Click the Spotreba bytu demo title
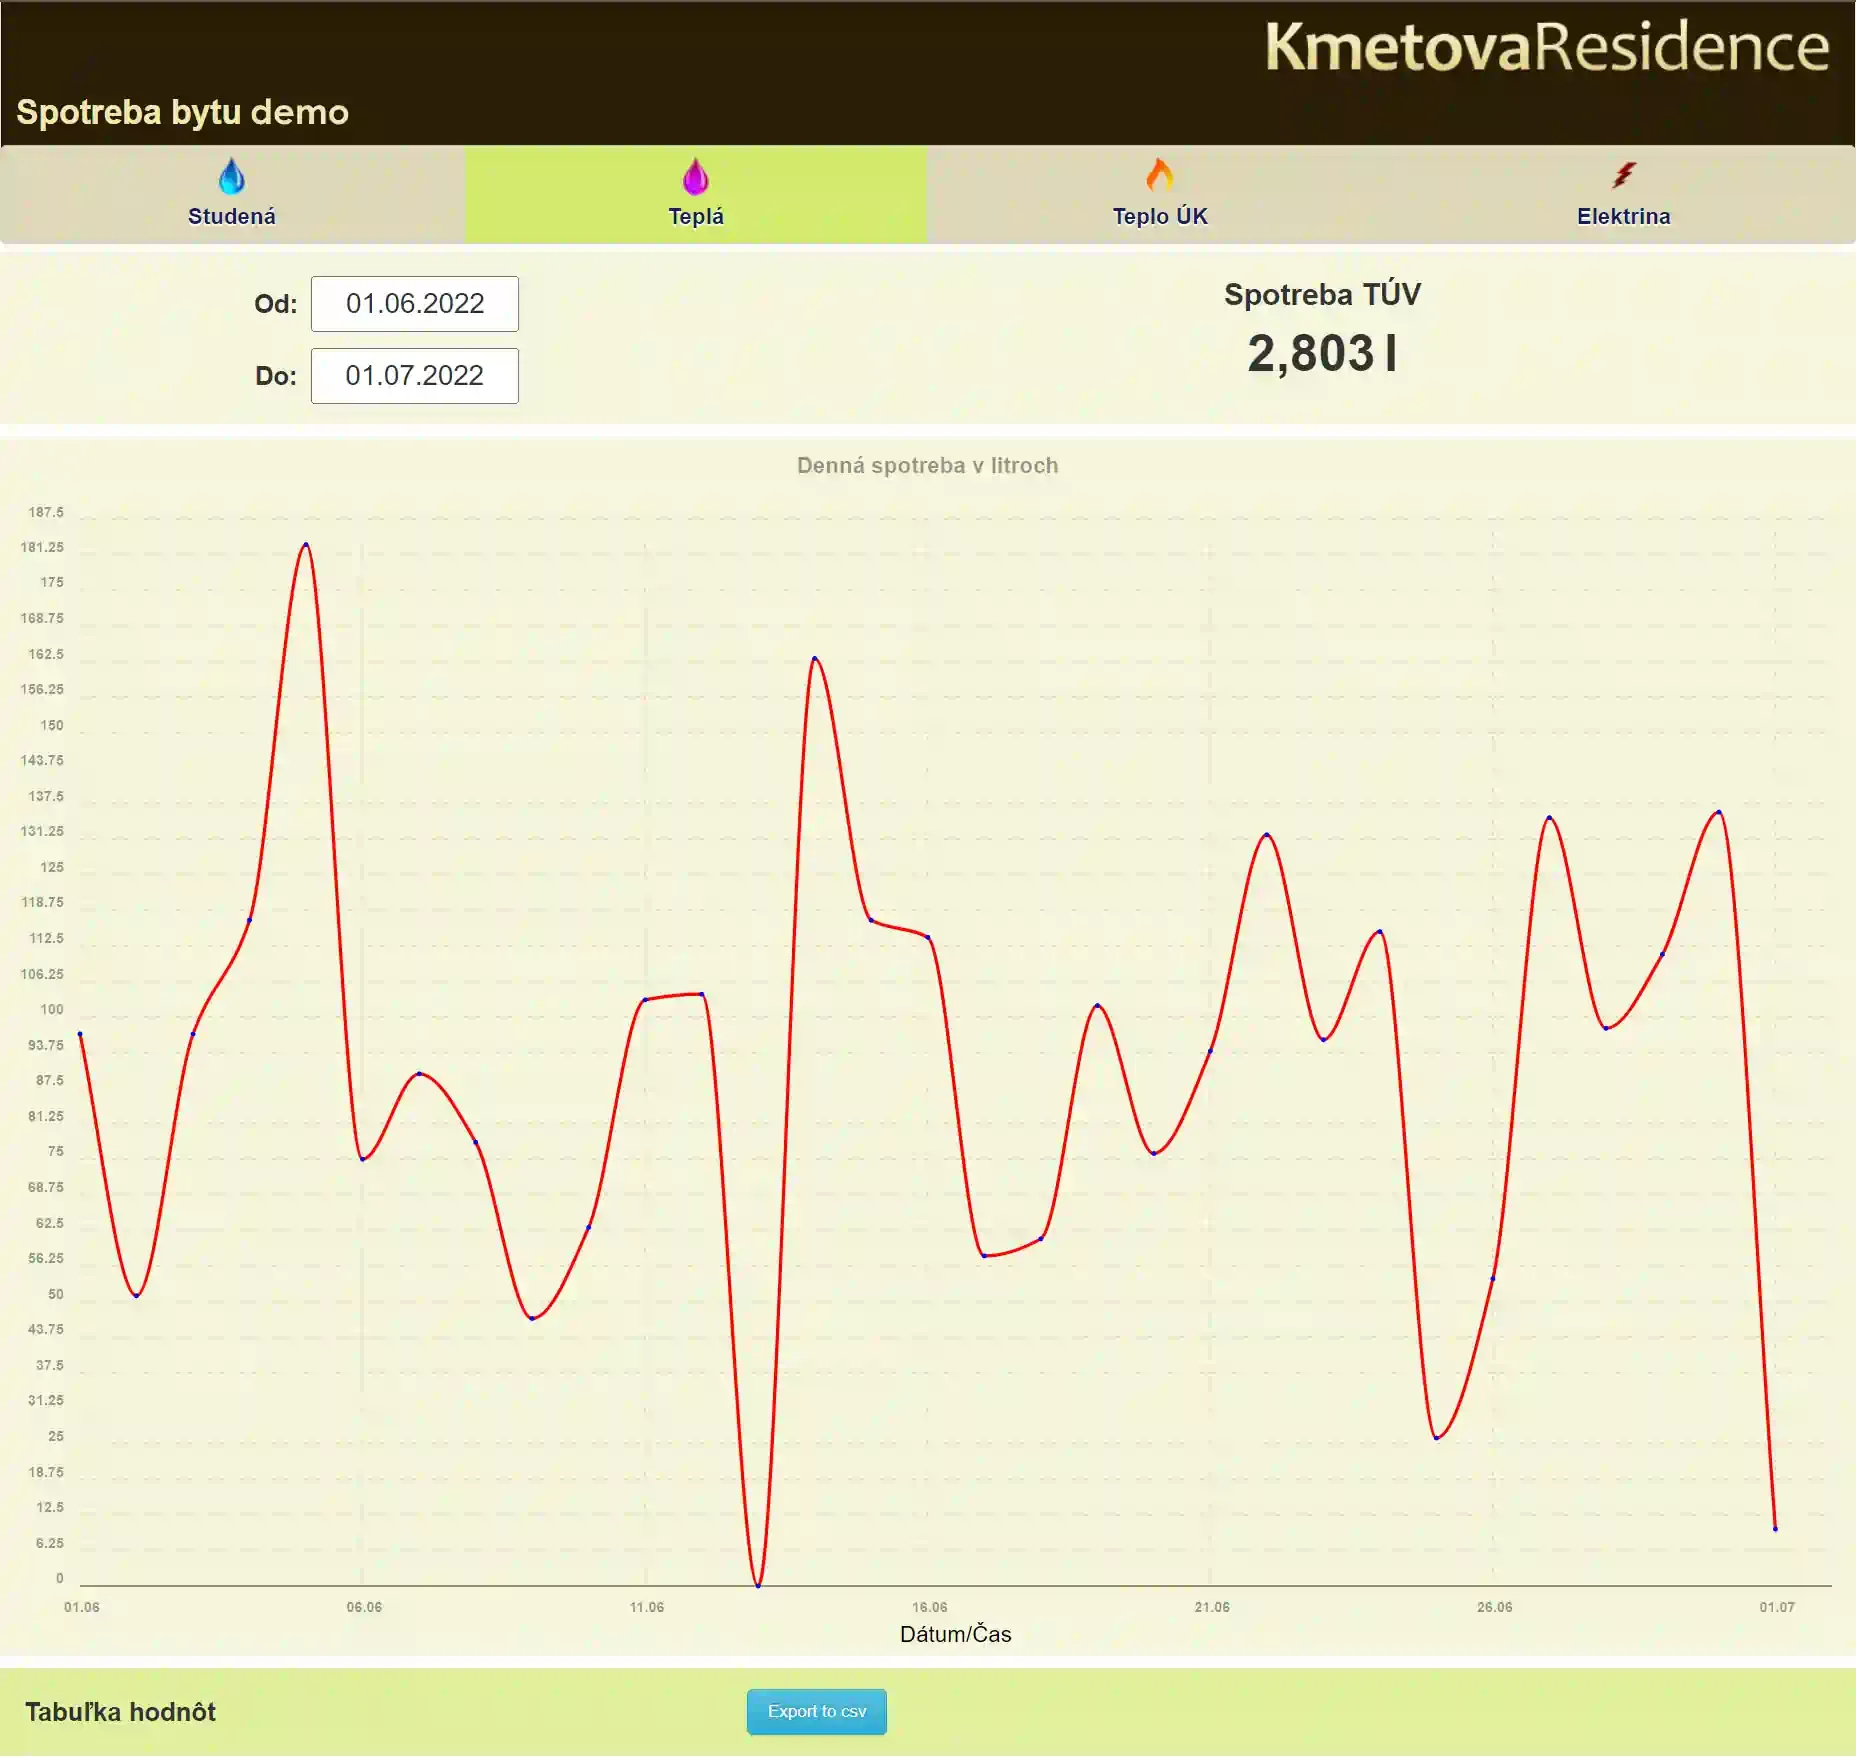Viewport: 1856px width, 1757px height. point(182,112)
